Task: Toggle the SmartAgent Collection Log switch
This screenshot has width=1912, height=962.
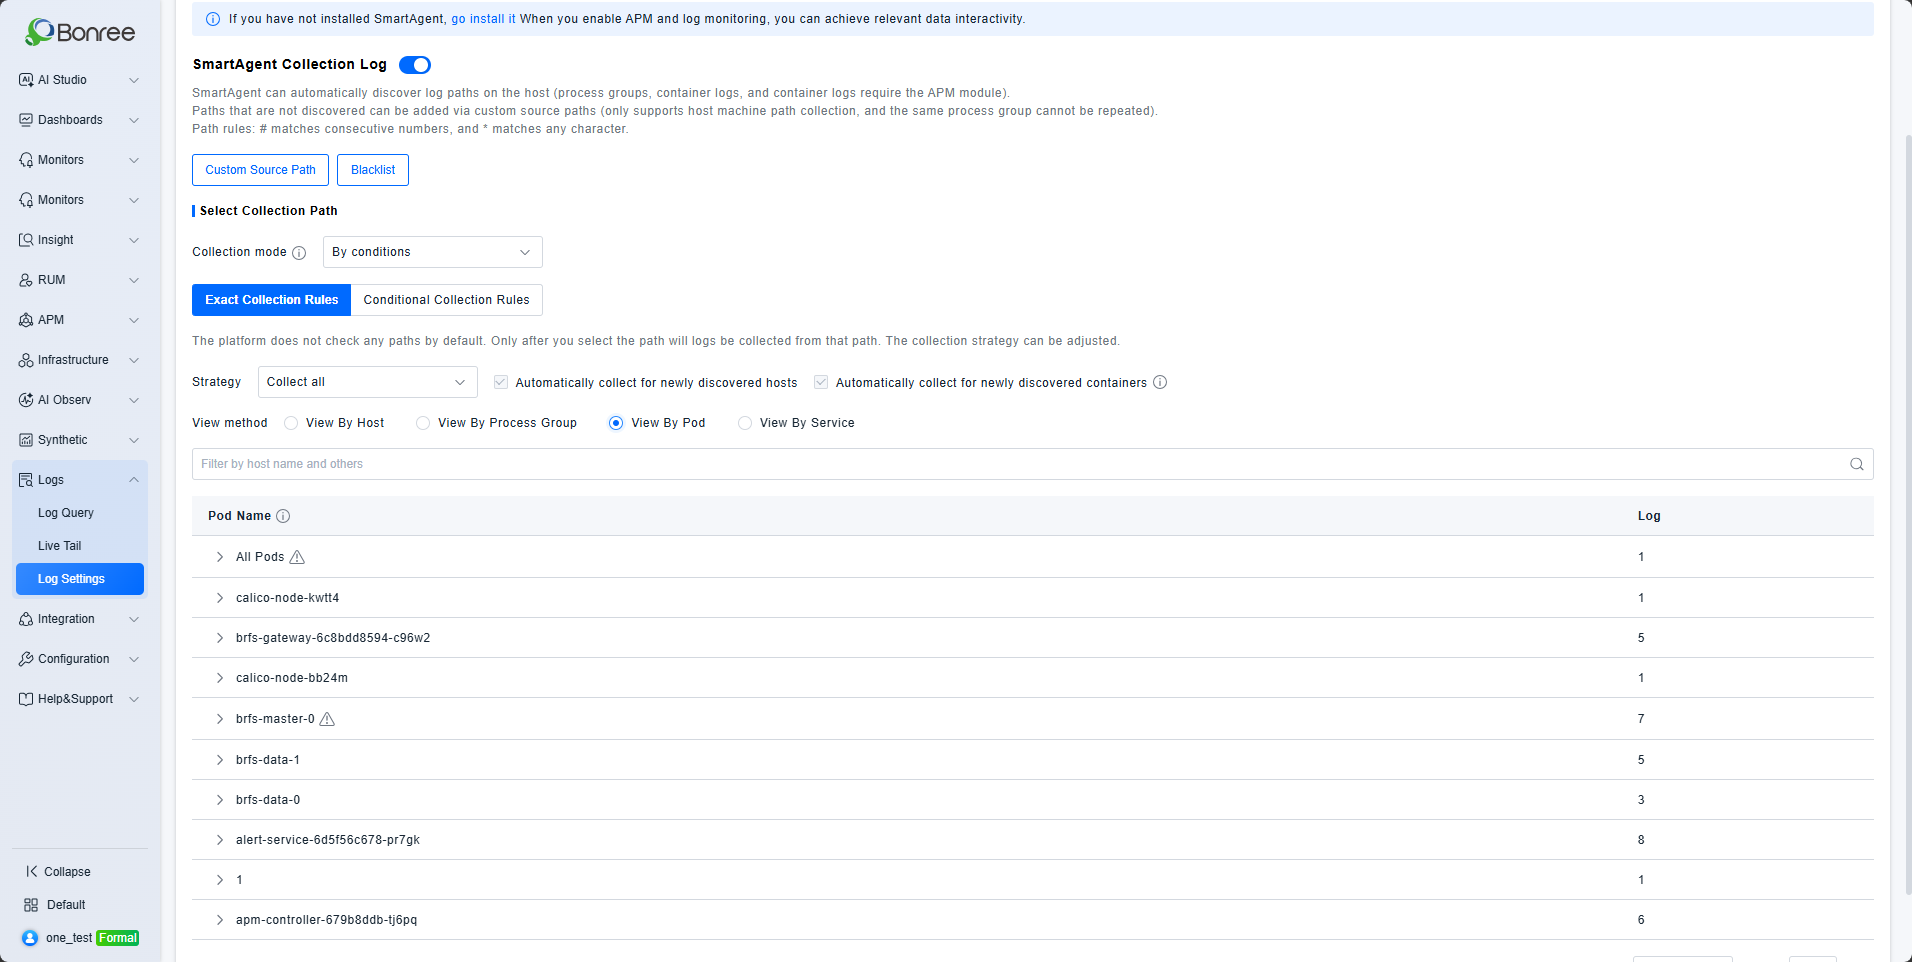Action: click(415, 65)
